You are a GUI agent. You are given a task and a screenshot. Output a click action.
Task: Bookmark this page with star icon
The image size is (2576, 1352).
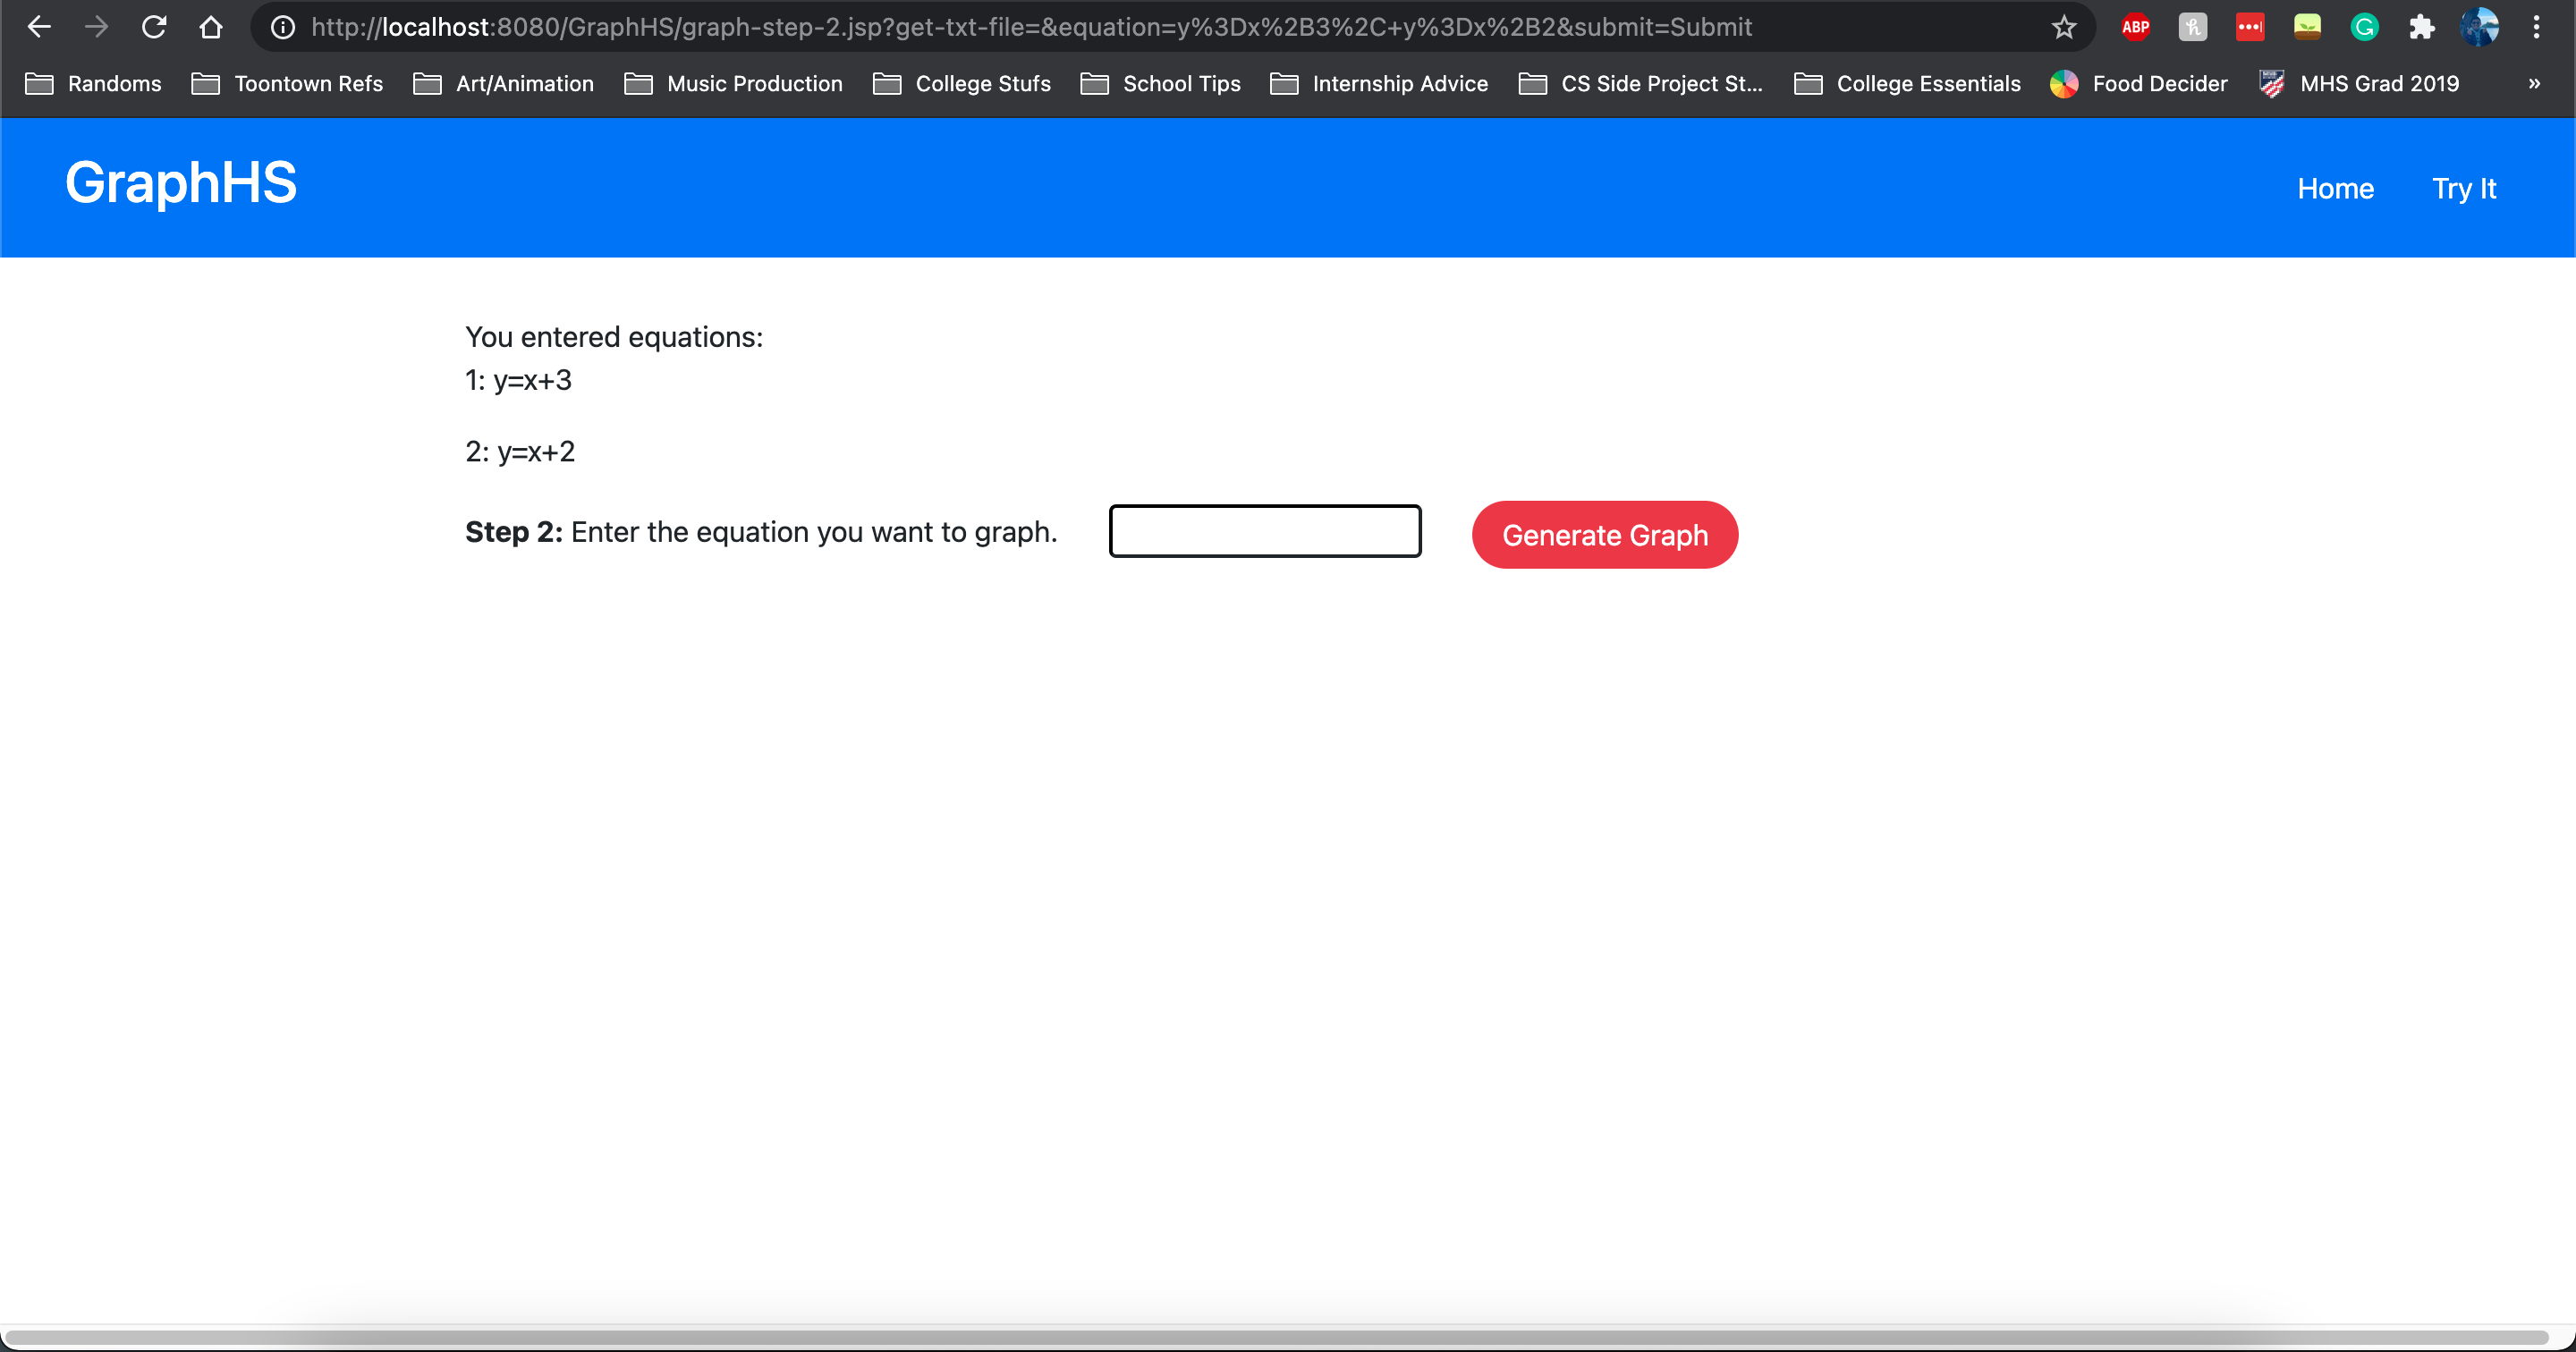point(2063,27)
